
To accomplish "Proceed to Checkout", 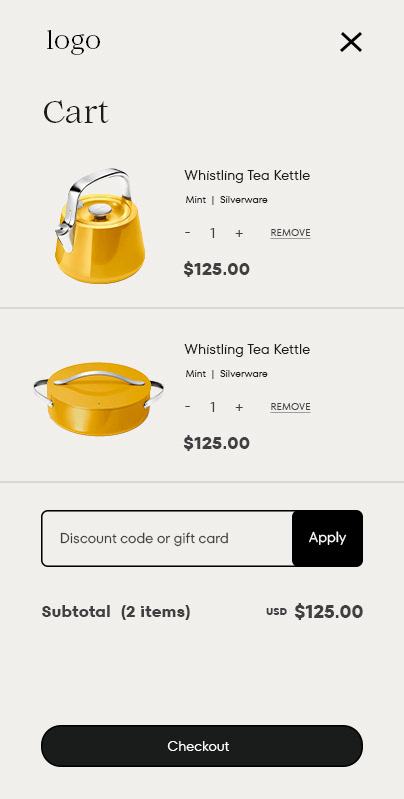I will [202, 746].
